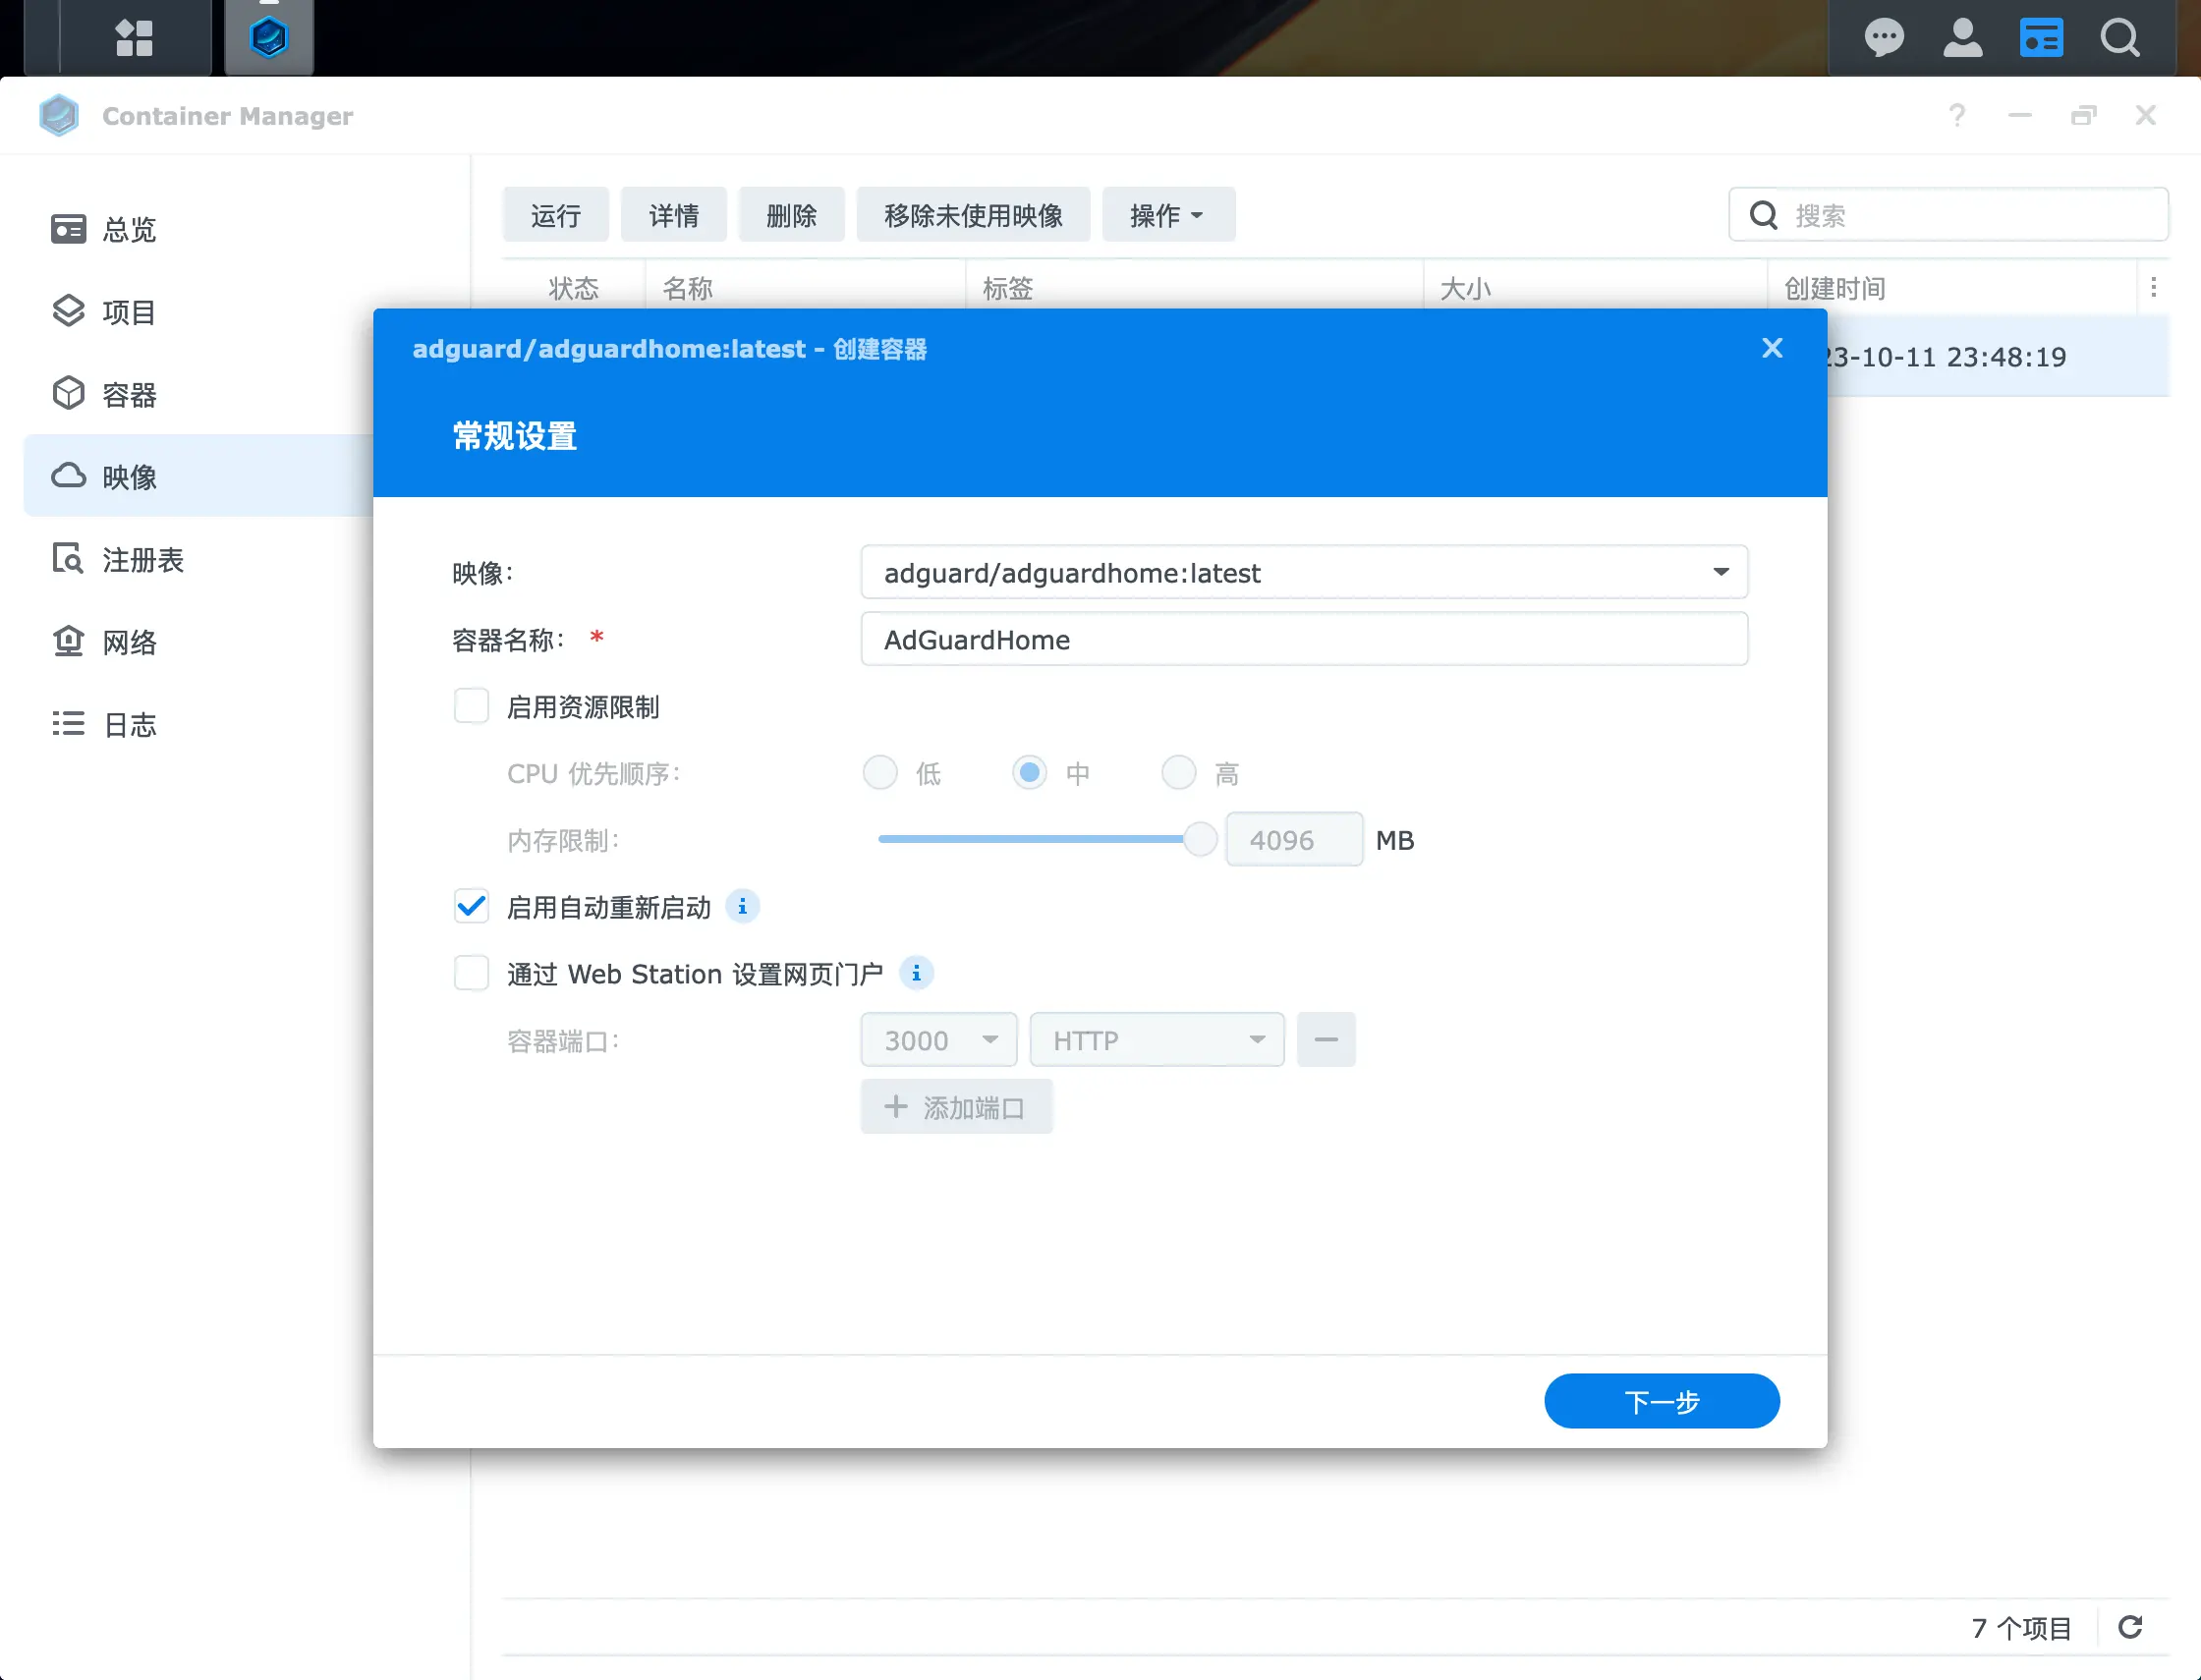Click the 创建时间 column header
2201x1680 pixels.
(x=1950, y=288)
